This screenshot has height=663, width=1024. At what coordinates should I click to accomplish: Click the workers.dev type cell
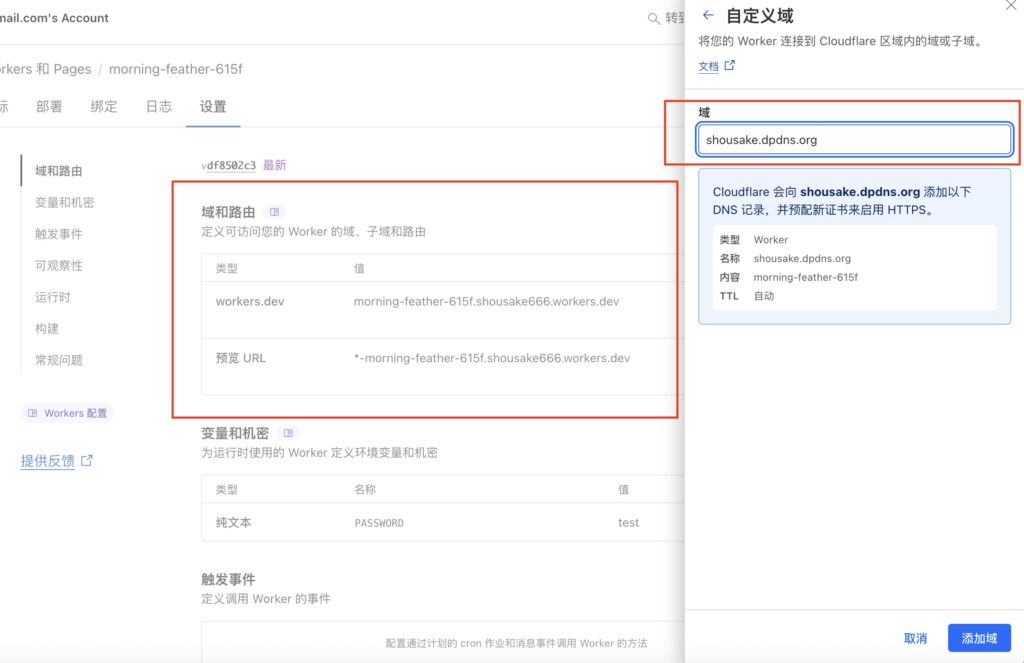pyautogui.click(x=250, y=301)
